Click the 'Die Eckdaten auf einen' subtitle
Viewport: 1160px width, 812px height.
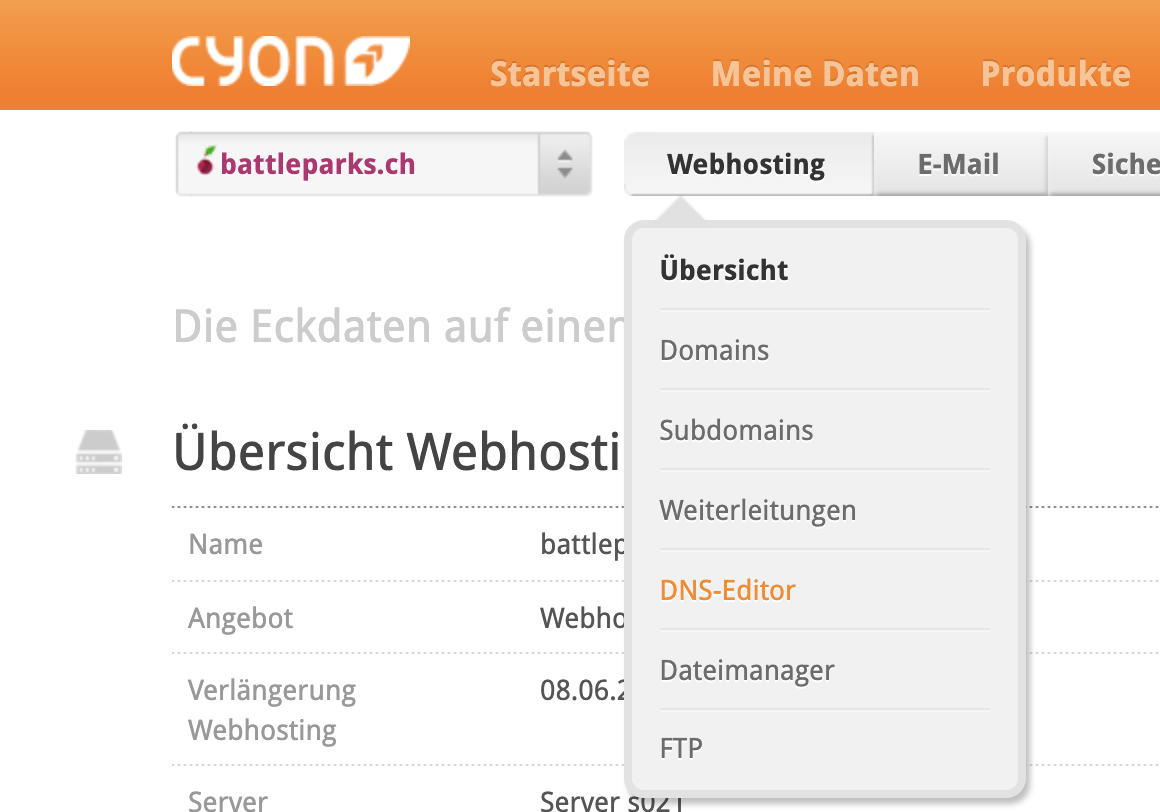(399, 326)
